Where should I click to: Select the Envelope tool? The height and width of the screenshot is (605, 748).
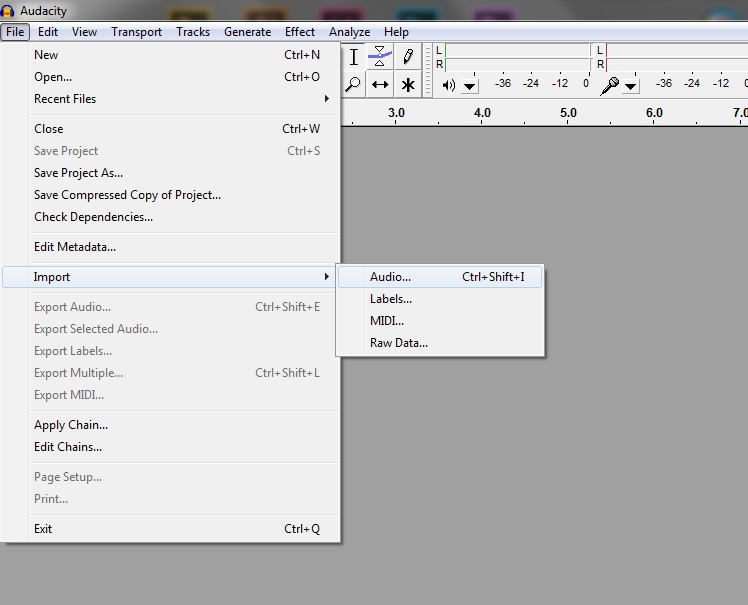380,56
